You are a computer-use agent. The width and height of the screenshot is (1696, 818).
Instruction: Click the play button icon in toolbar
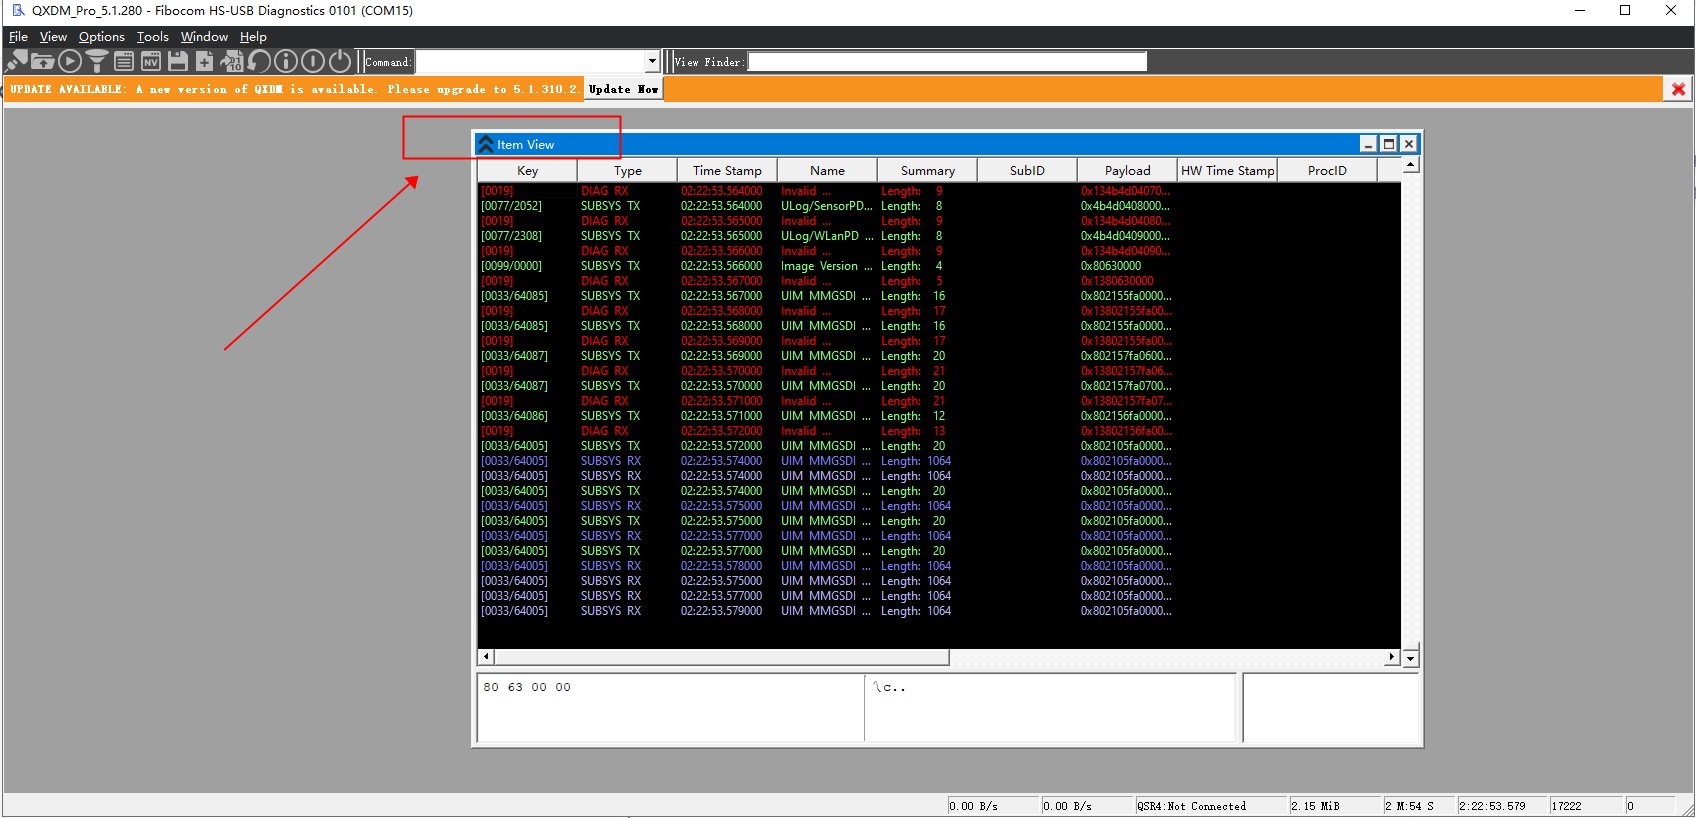70,62
